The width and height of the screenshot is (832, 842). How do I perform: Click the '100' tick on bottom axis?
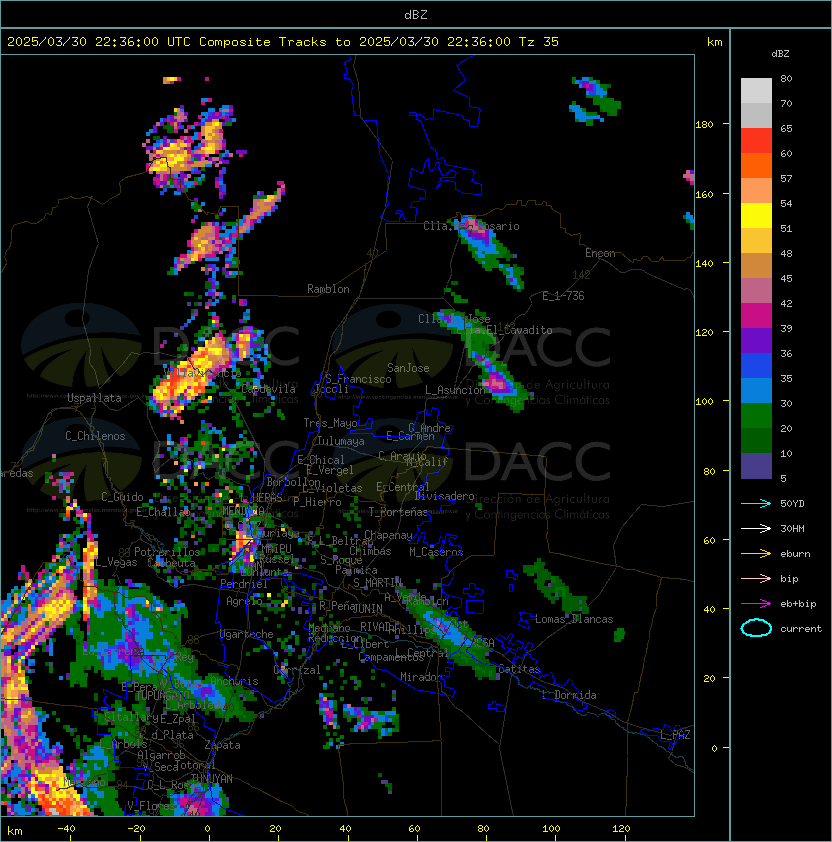click(x=552, y=829)
